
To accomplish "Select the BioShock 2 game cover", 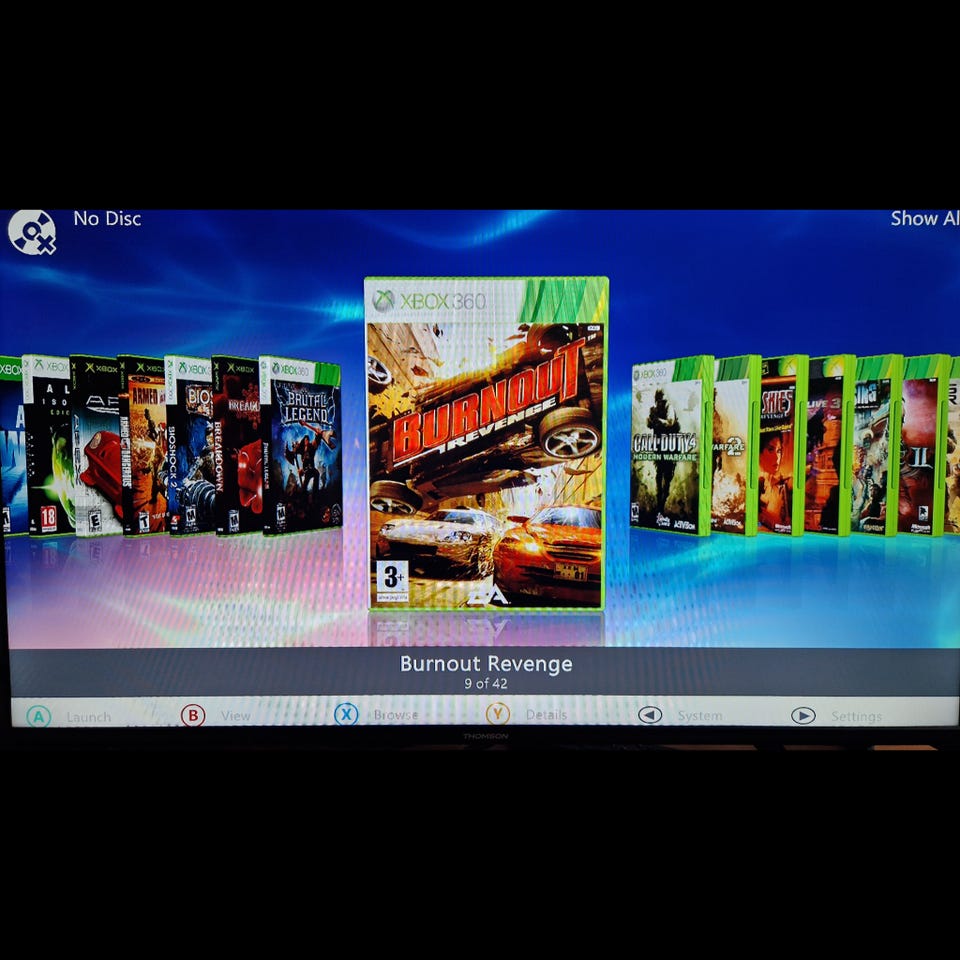I will 189,445.
